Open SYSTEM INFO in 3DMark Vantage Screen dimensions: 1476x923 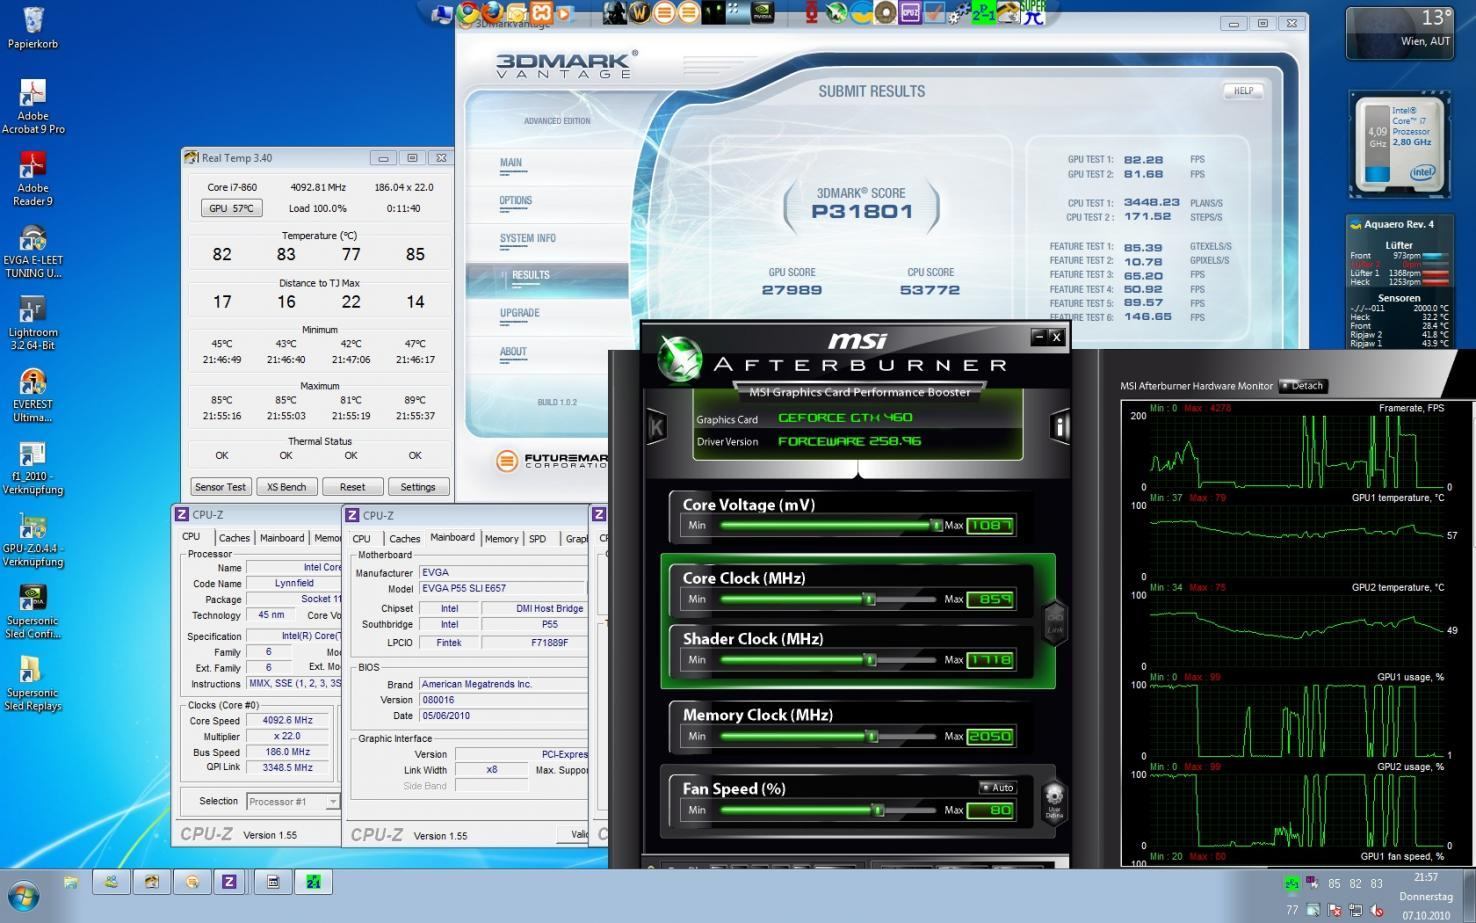528,238
